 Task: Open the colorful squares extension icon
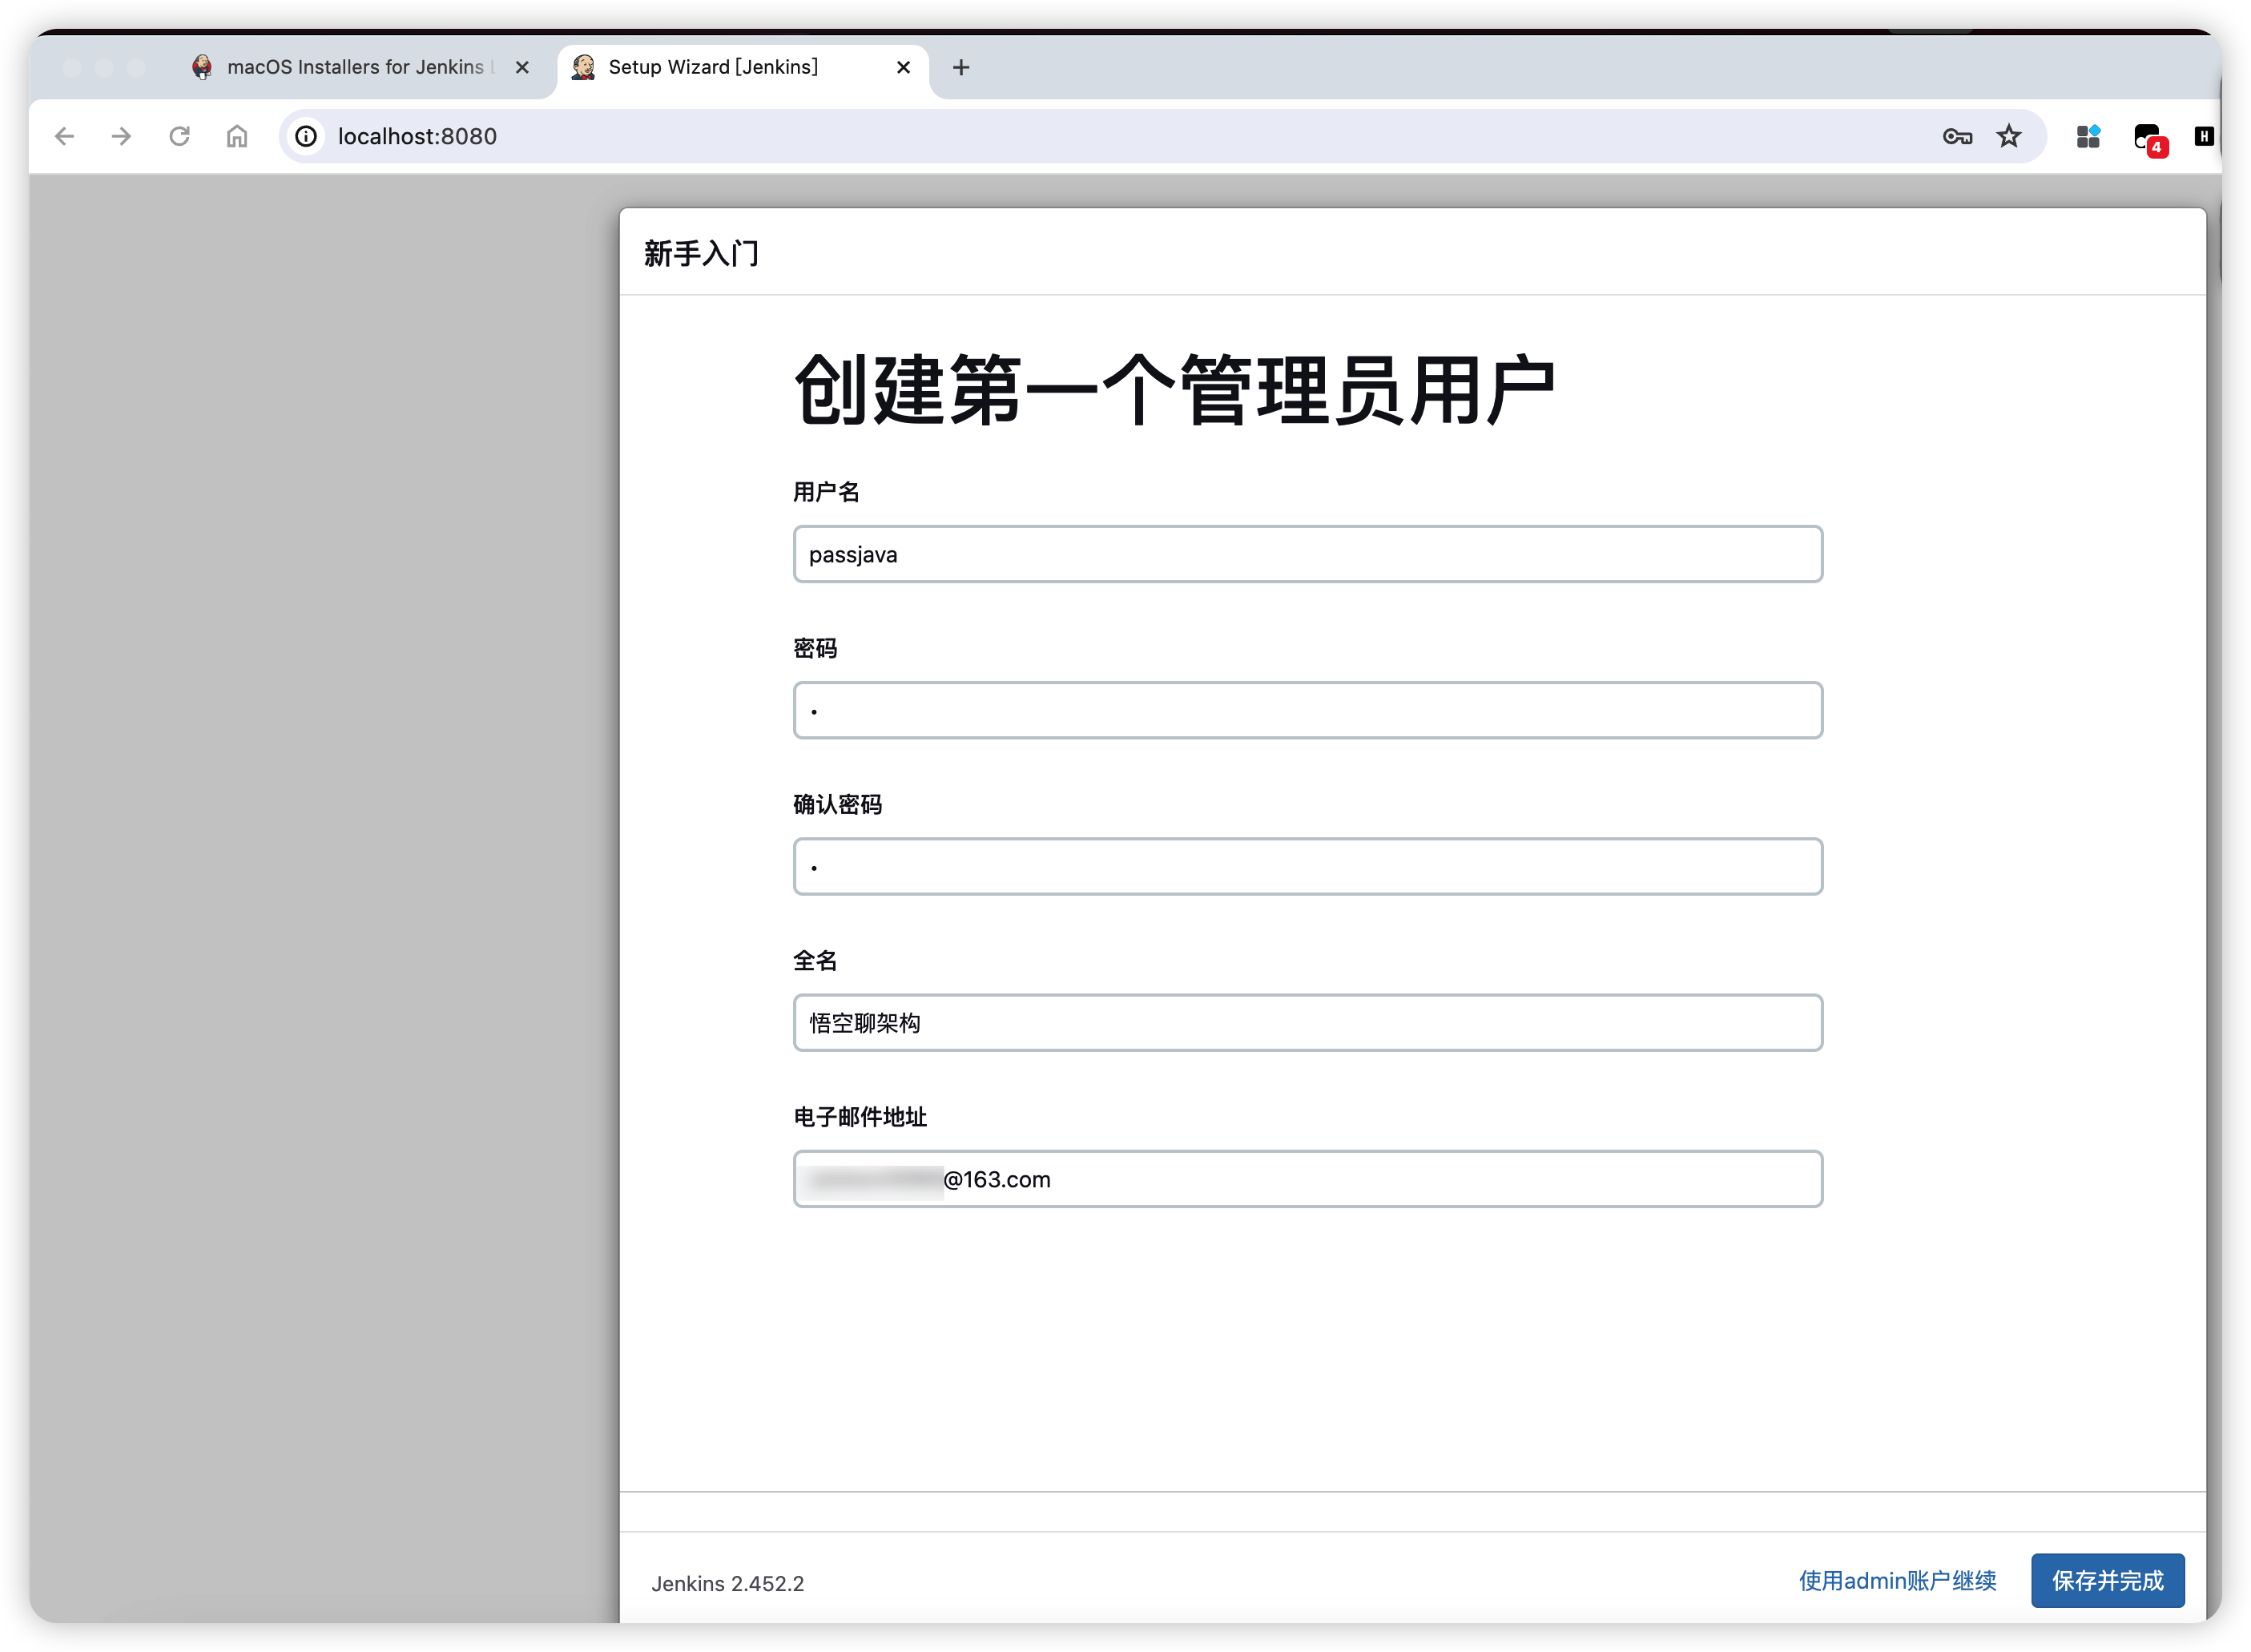tap(2088, 136)
